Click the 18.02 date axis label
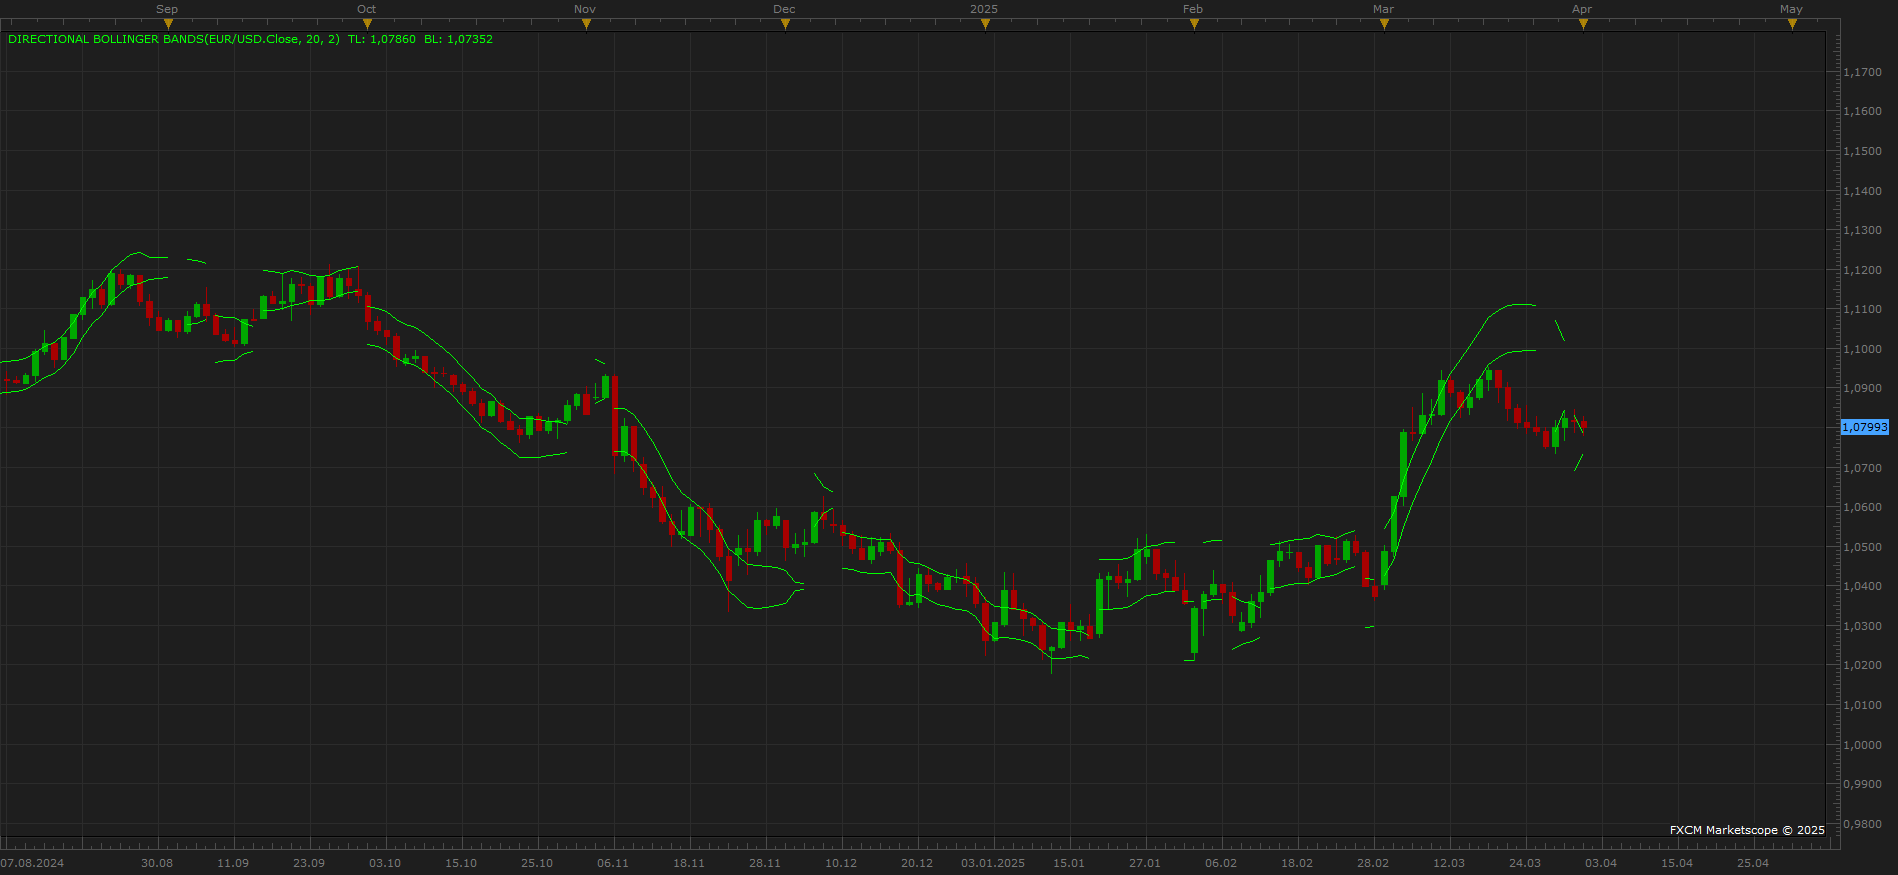Viewport: 1898px width, 875px height. pos(1297,863)
